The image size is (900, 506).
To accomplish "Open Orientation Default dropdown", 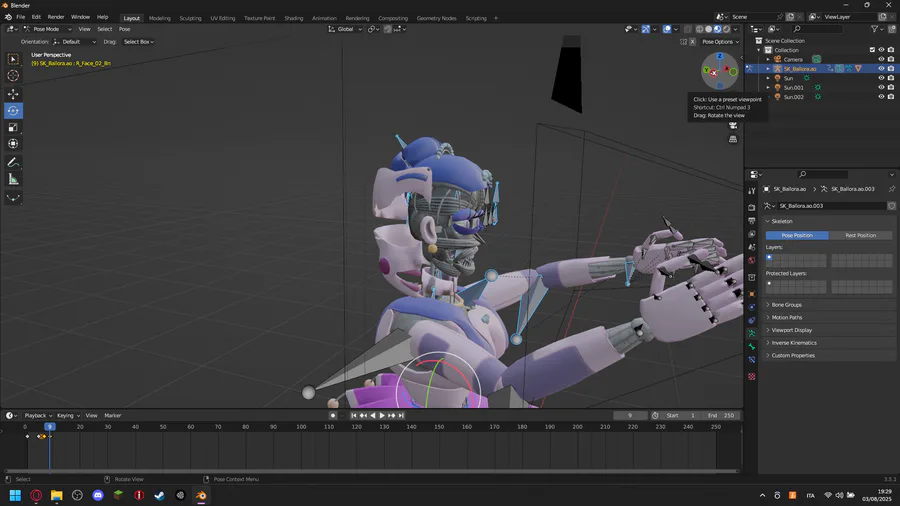I will click(75, 42).
